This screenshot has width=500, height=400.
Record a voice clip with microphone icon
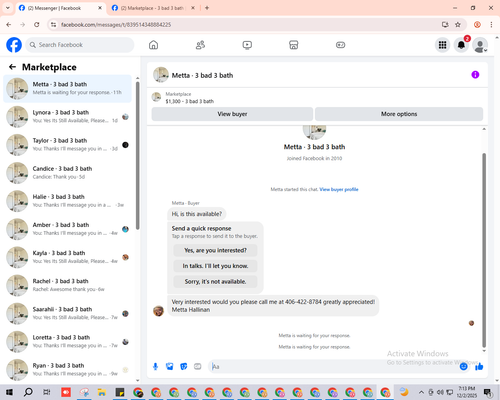pyautogui.click(x=155, y=367)
